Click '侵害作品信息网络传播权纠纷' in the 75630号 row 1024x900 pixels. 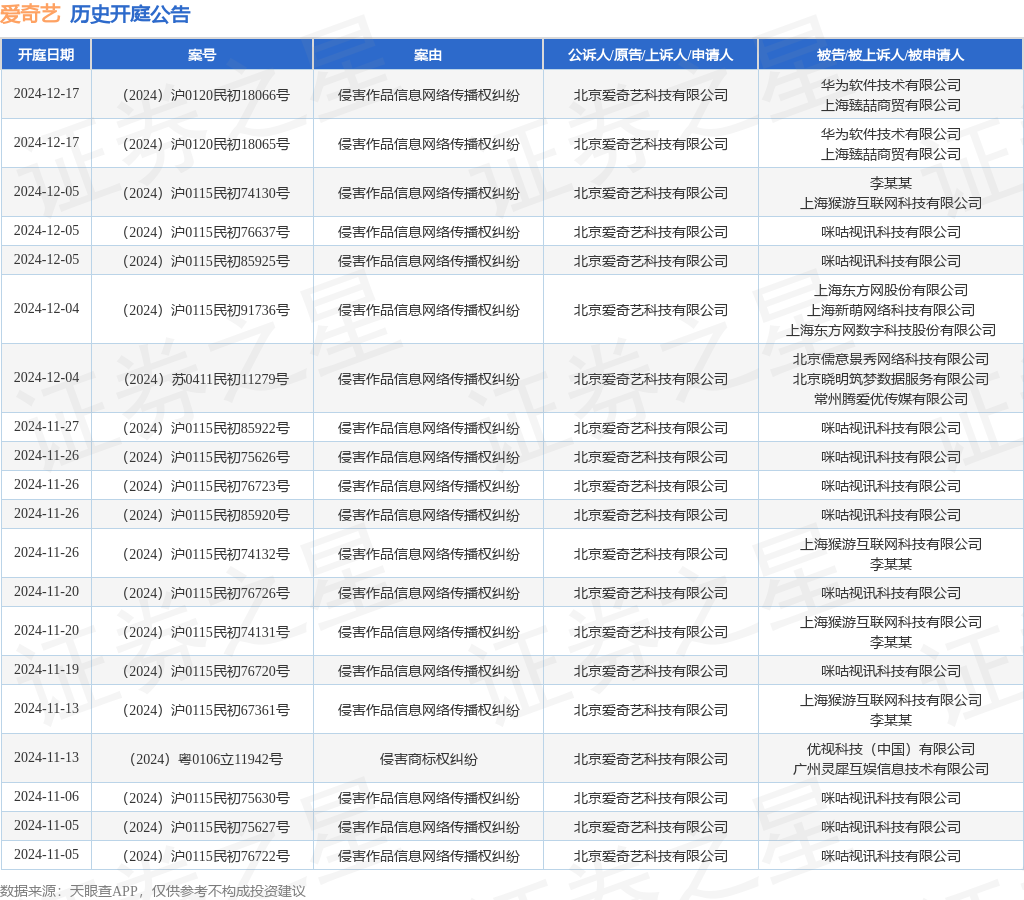pyautogui.click(x=428, y=799)
